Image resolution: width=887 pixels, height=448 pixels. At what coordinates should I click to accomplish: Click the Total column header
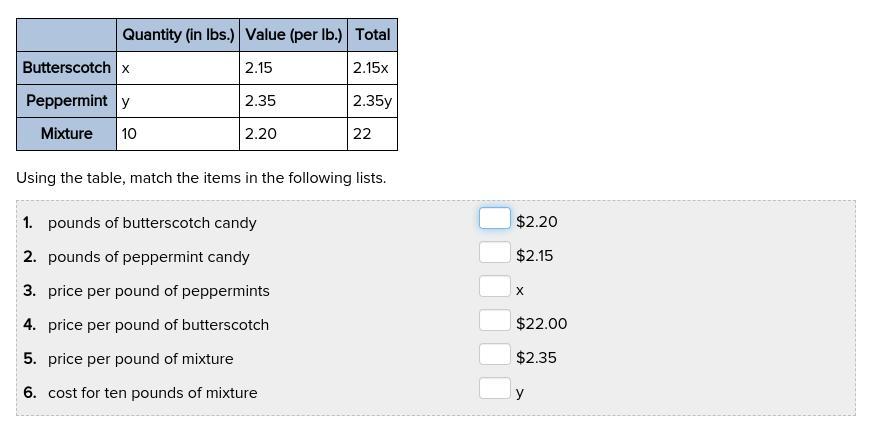point(372,35)
